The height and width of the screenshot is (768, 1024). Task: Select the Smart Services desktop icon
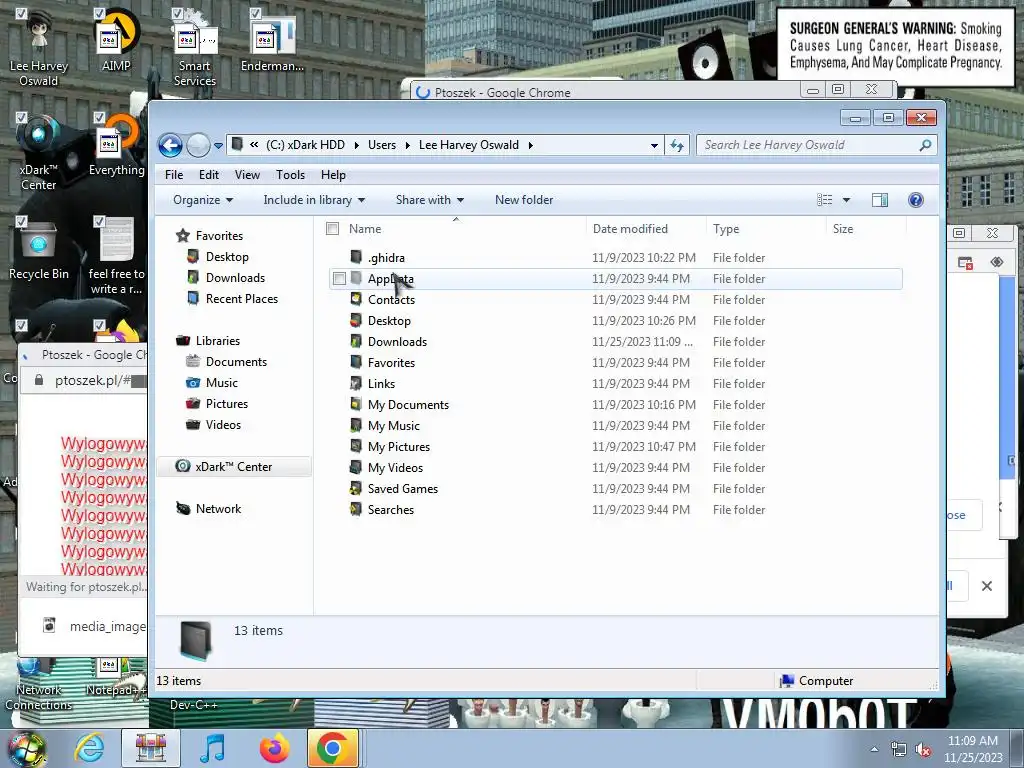pyautogui.click(x=195, y=47)
